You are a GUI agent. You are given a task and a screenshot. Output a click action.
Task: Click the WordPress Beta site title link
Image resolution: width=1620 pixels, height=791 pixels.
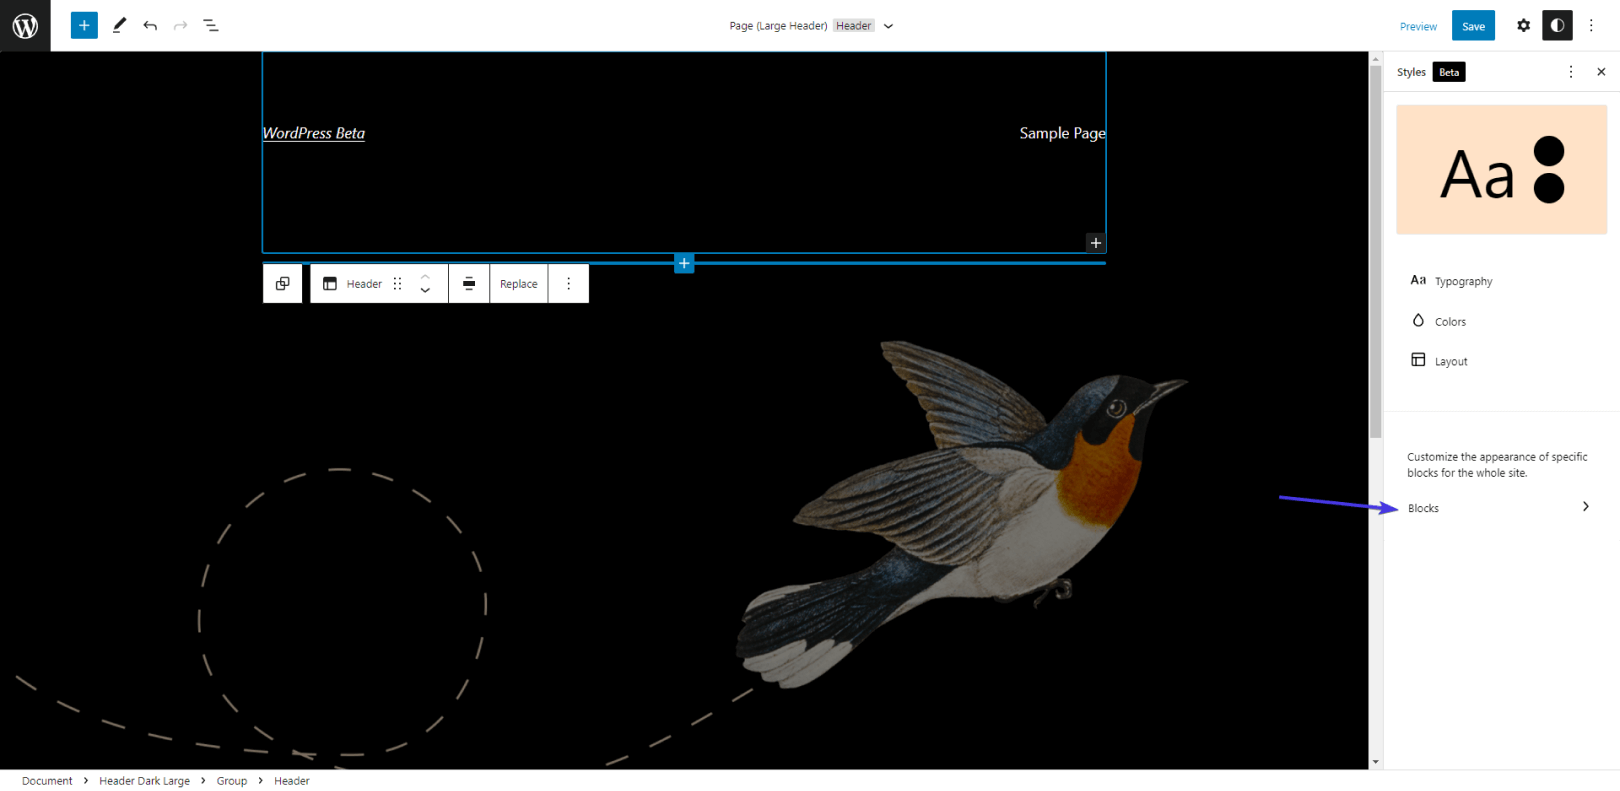(314, 133)
